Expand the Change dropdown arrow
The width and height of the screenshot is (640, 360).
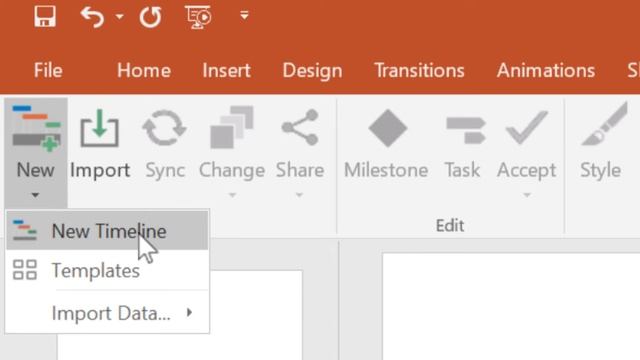point(232,195)
